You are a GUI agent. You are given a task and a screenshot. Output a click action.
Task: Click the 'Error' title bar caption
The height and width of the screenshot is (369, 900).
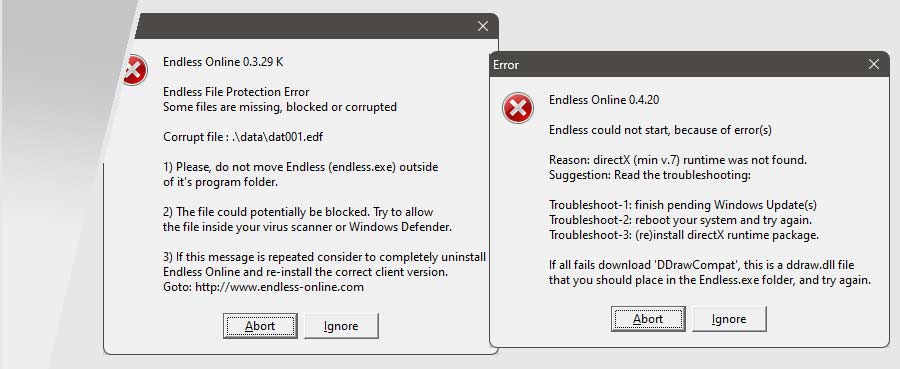click(506, 65)
